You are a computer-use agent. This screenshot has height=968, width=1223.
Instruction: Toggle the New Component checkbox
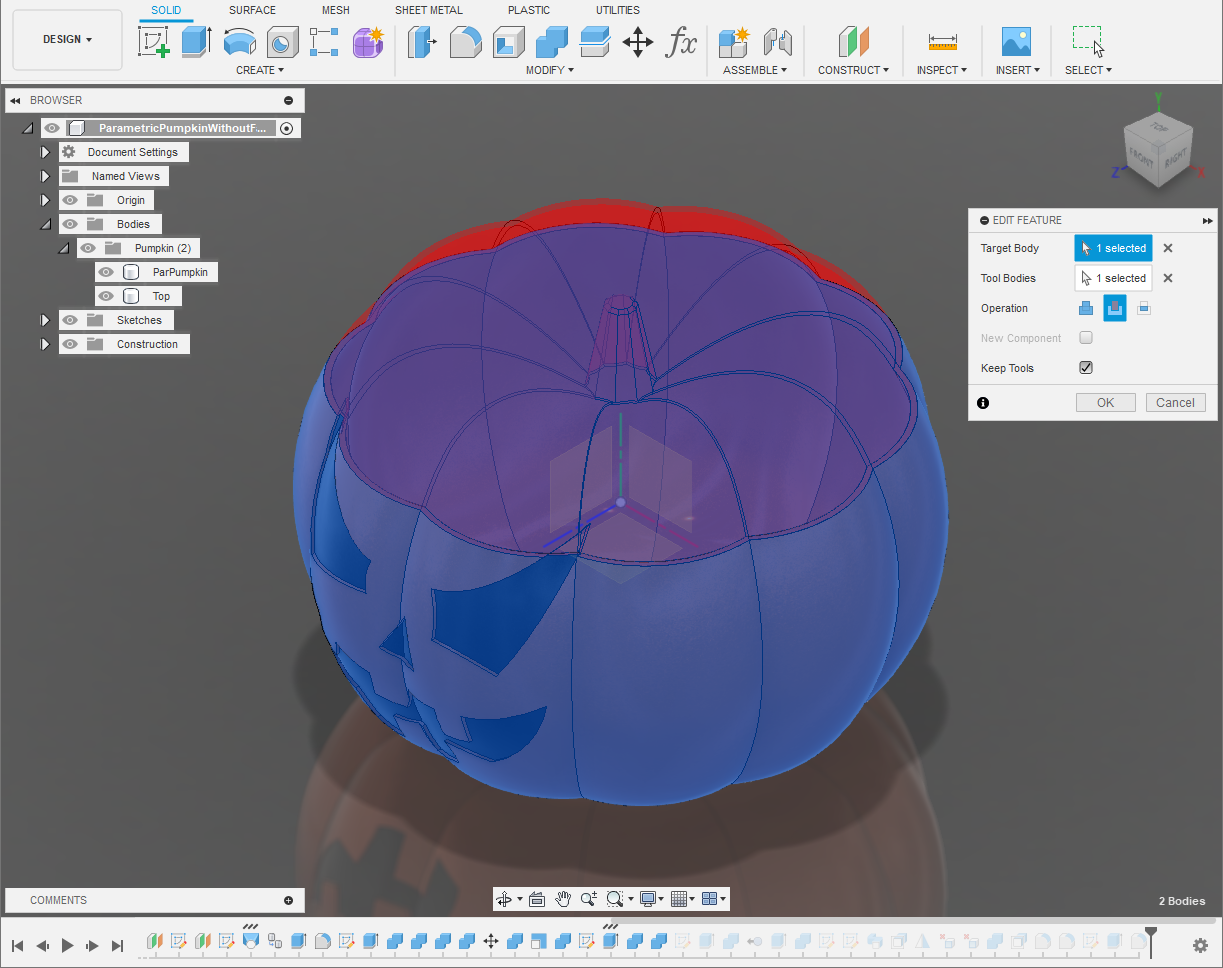1086,338
